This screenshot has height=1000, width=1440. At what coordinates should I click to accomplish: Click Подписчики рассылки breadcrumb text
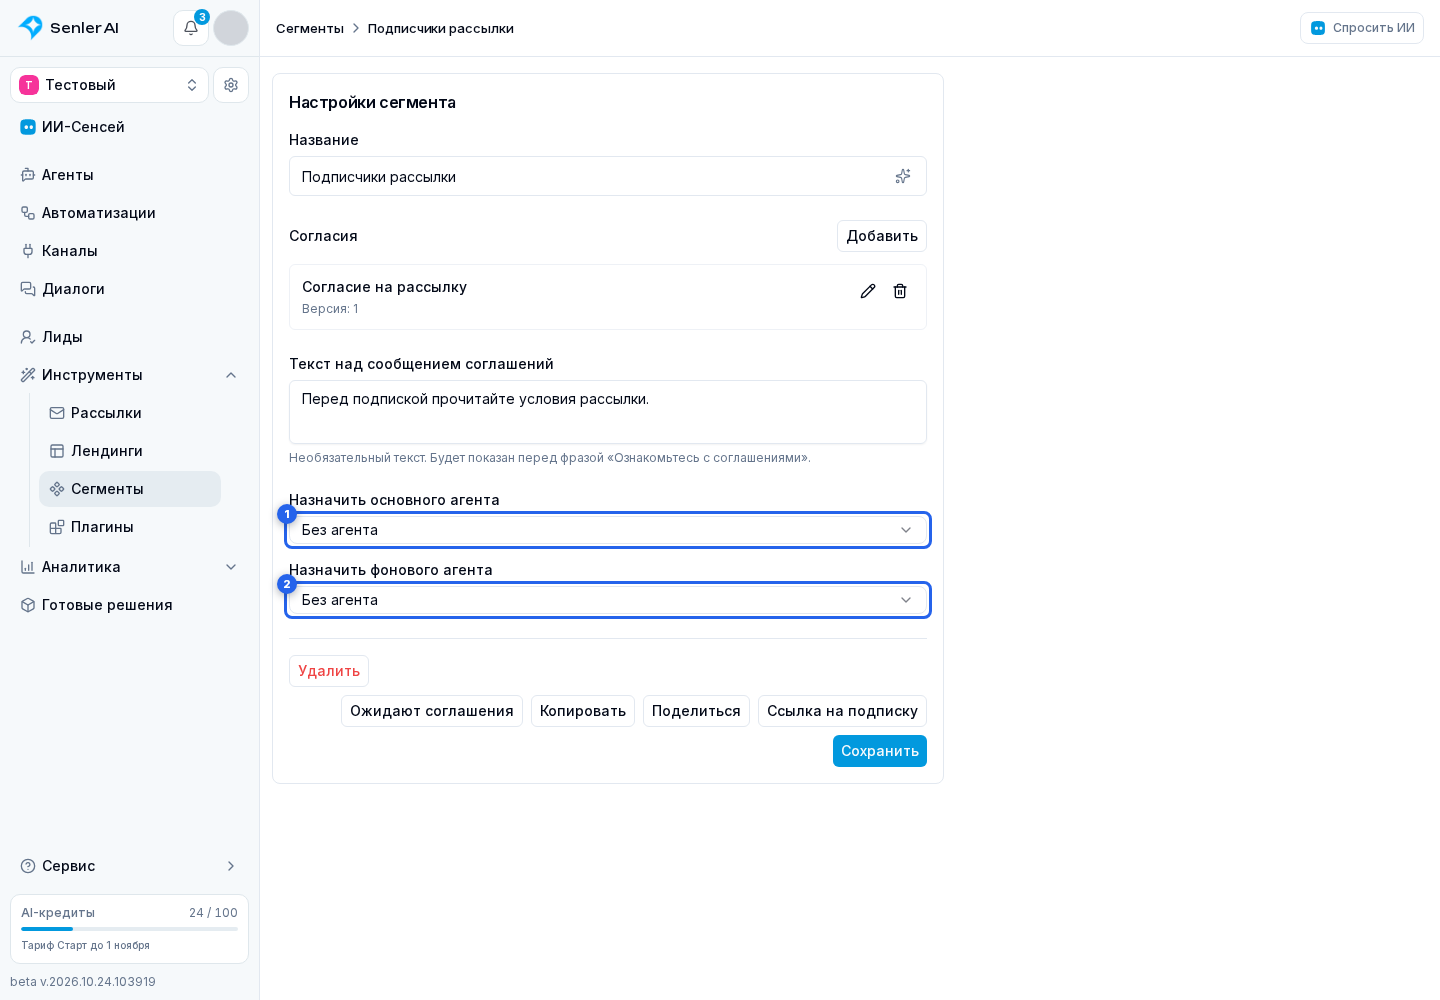point(441,28)
